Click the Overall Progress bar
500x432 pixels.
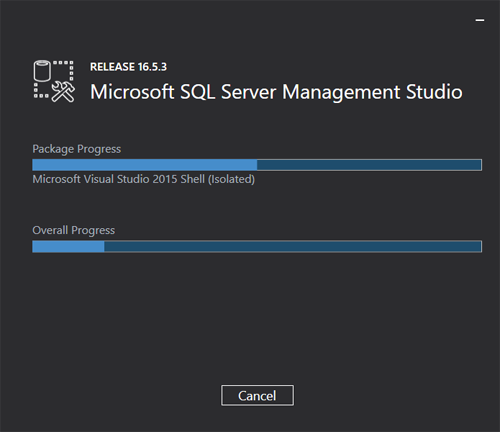[x=257, y=247]
